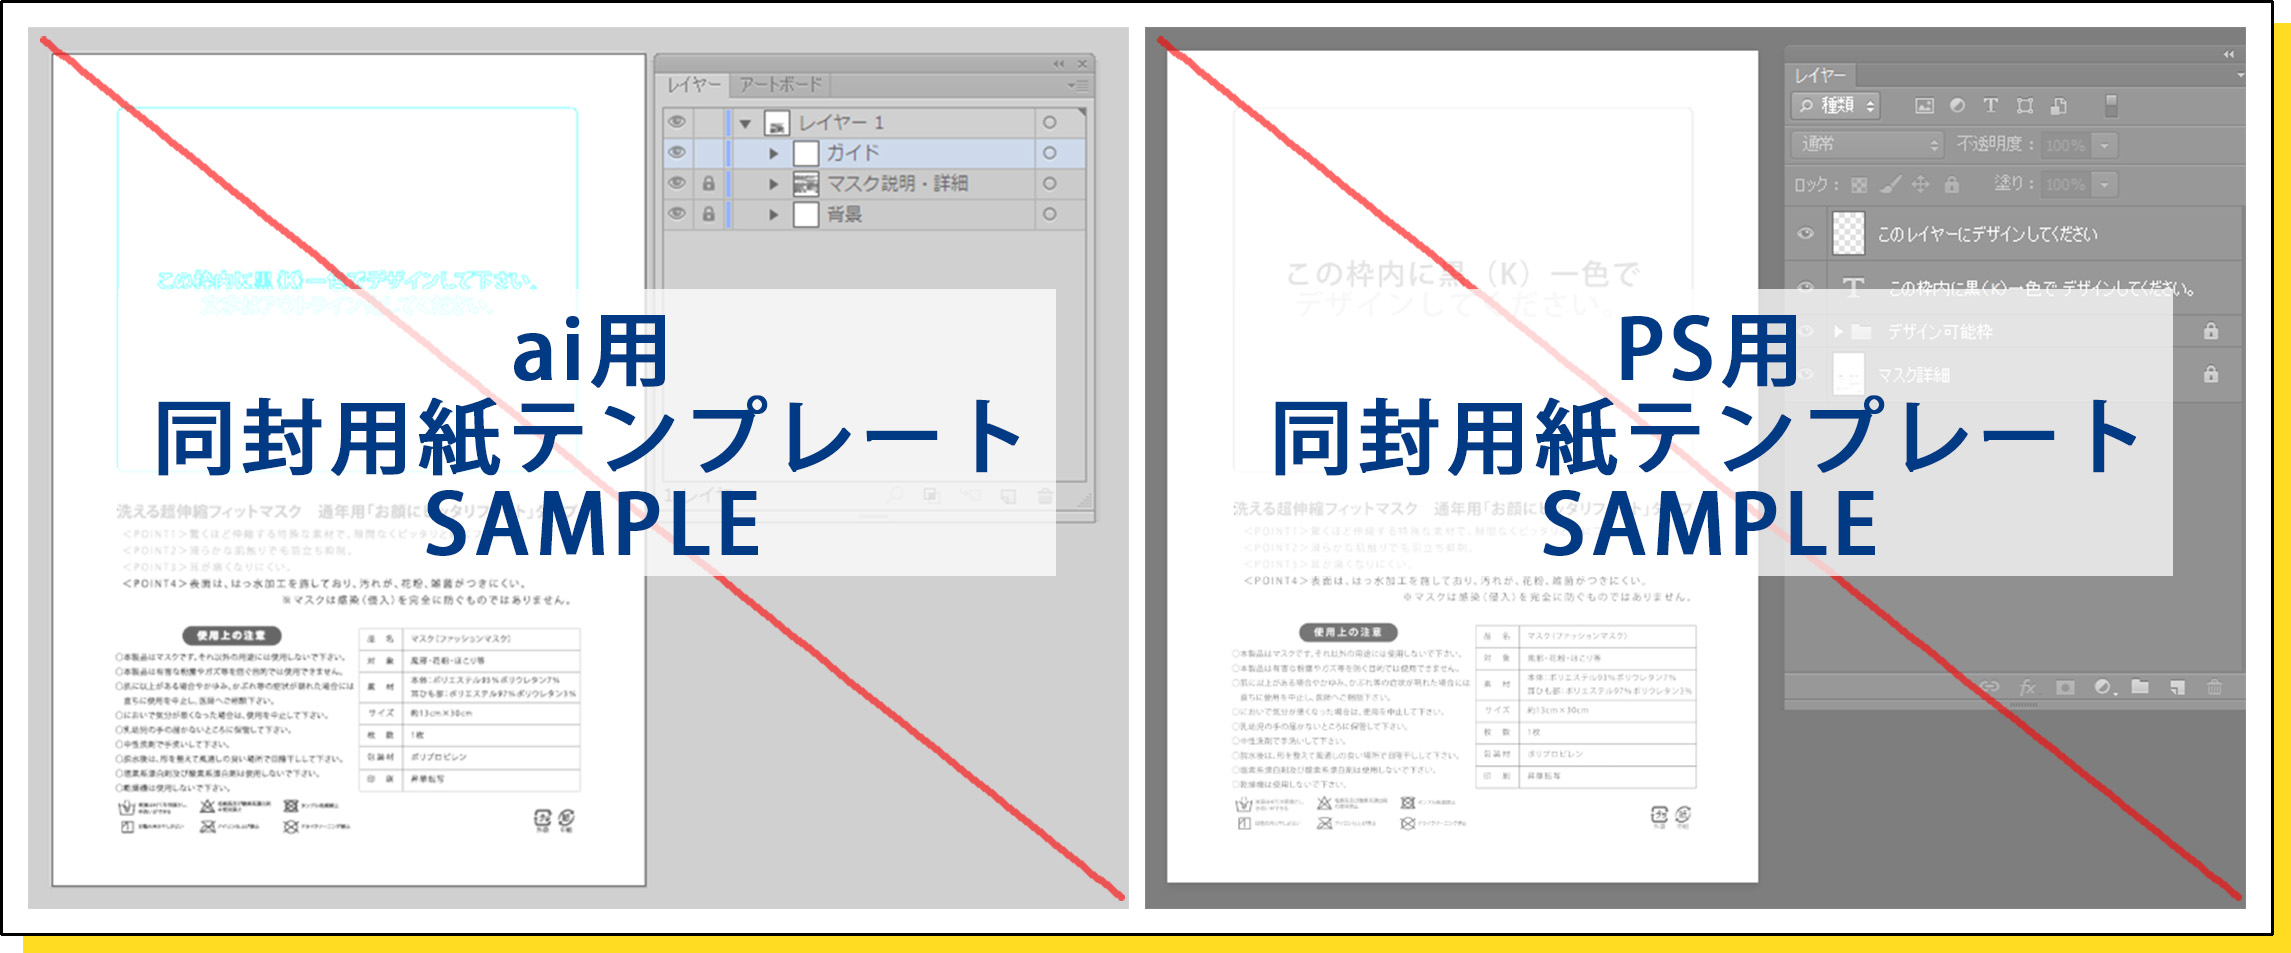2291x953 pixels.
Task: Enable type layer filter in Photoshop panel
Action: [x=1990, y=105]
